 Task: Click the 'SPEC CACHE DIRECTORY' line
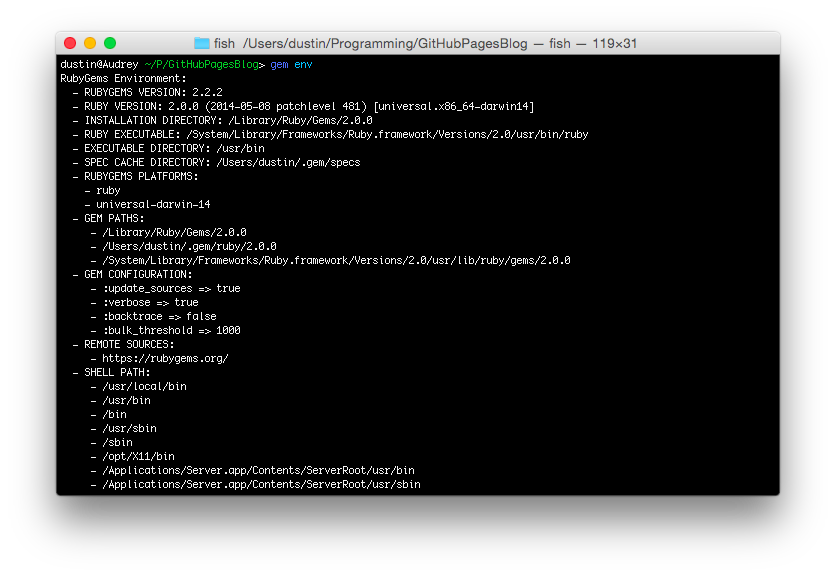tap(216, 162)
